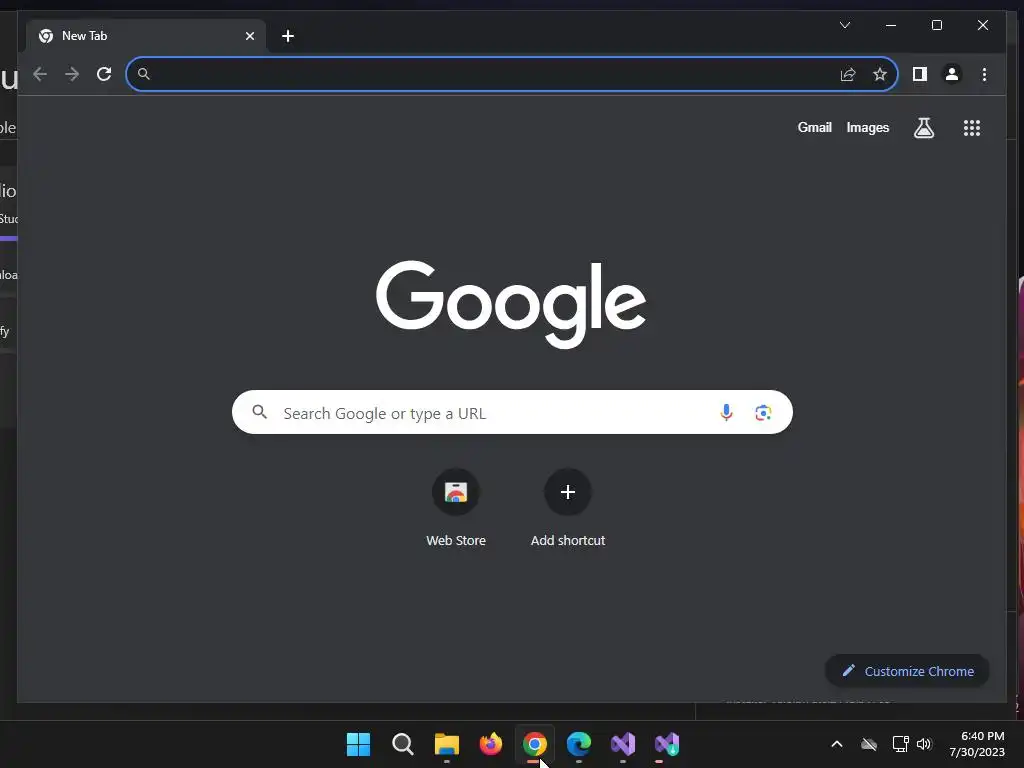Launch Firefox from the taskbar

(490, 744)
